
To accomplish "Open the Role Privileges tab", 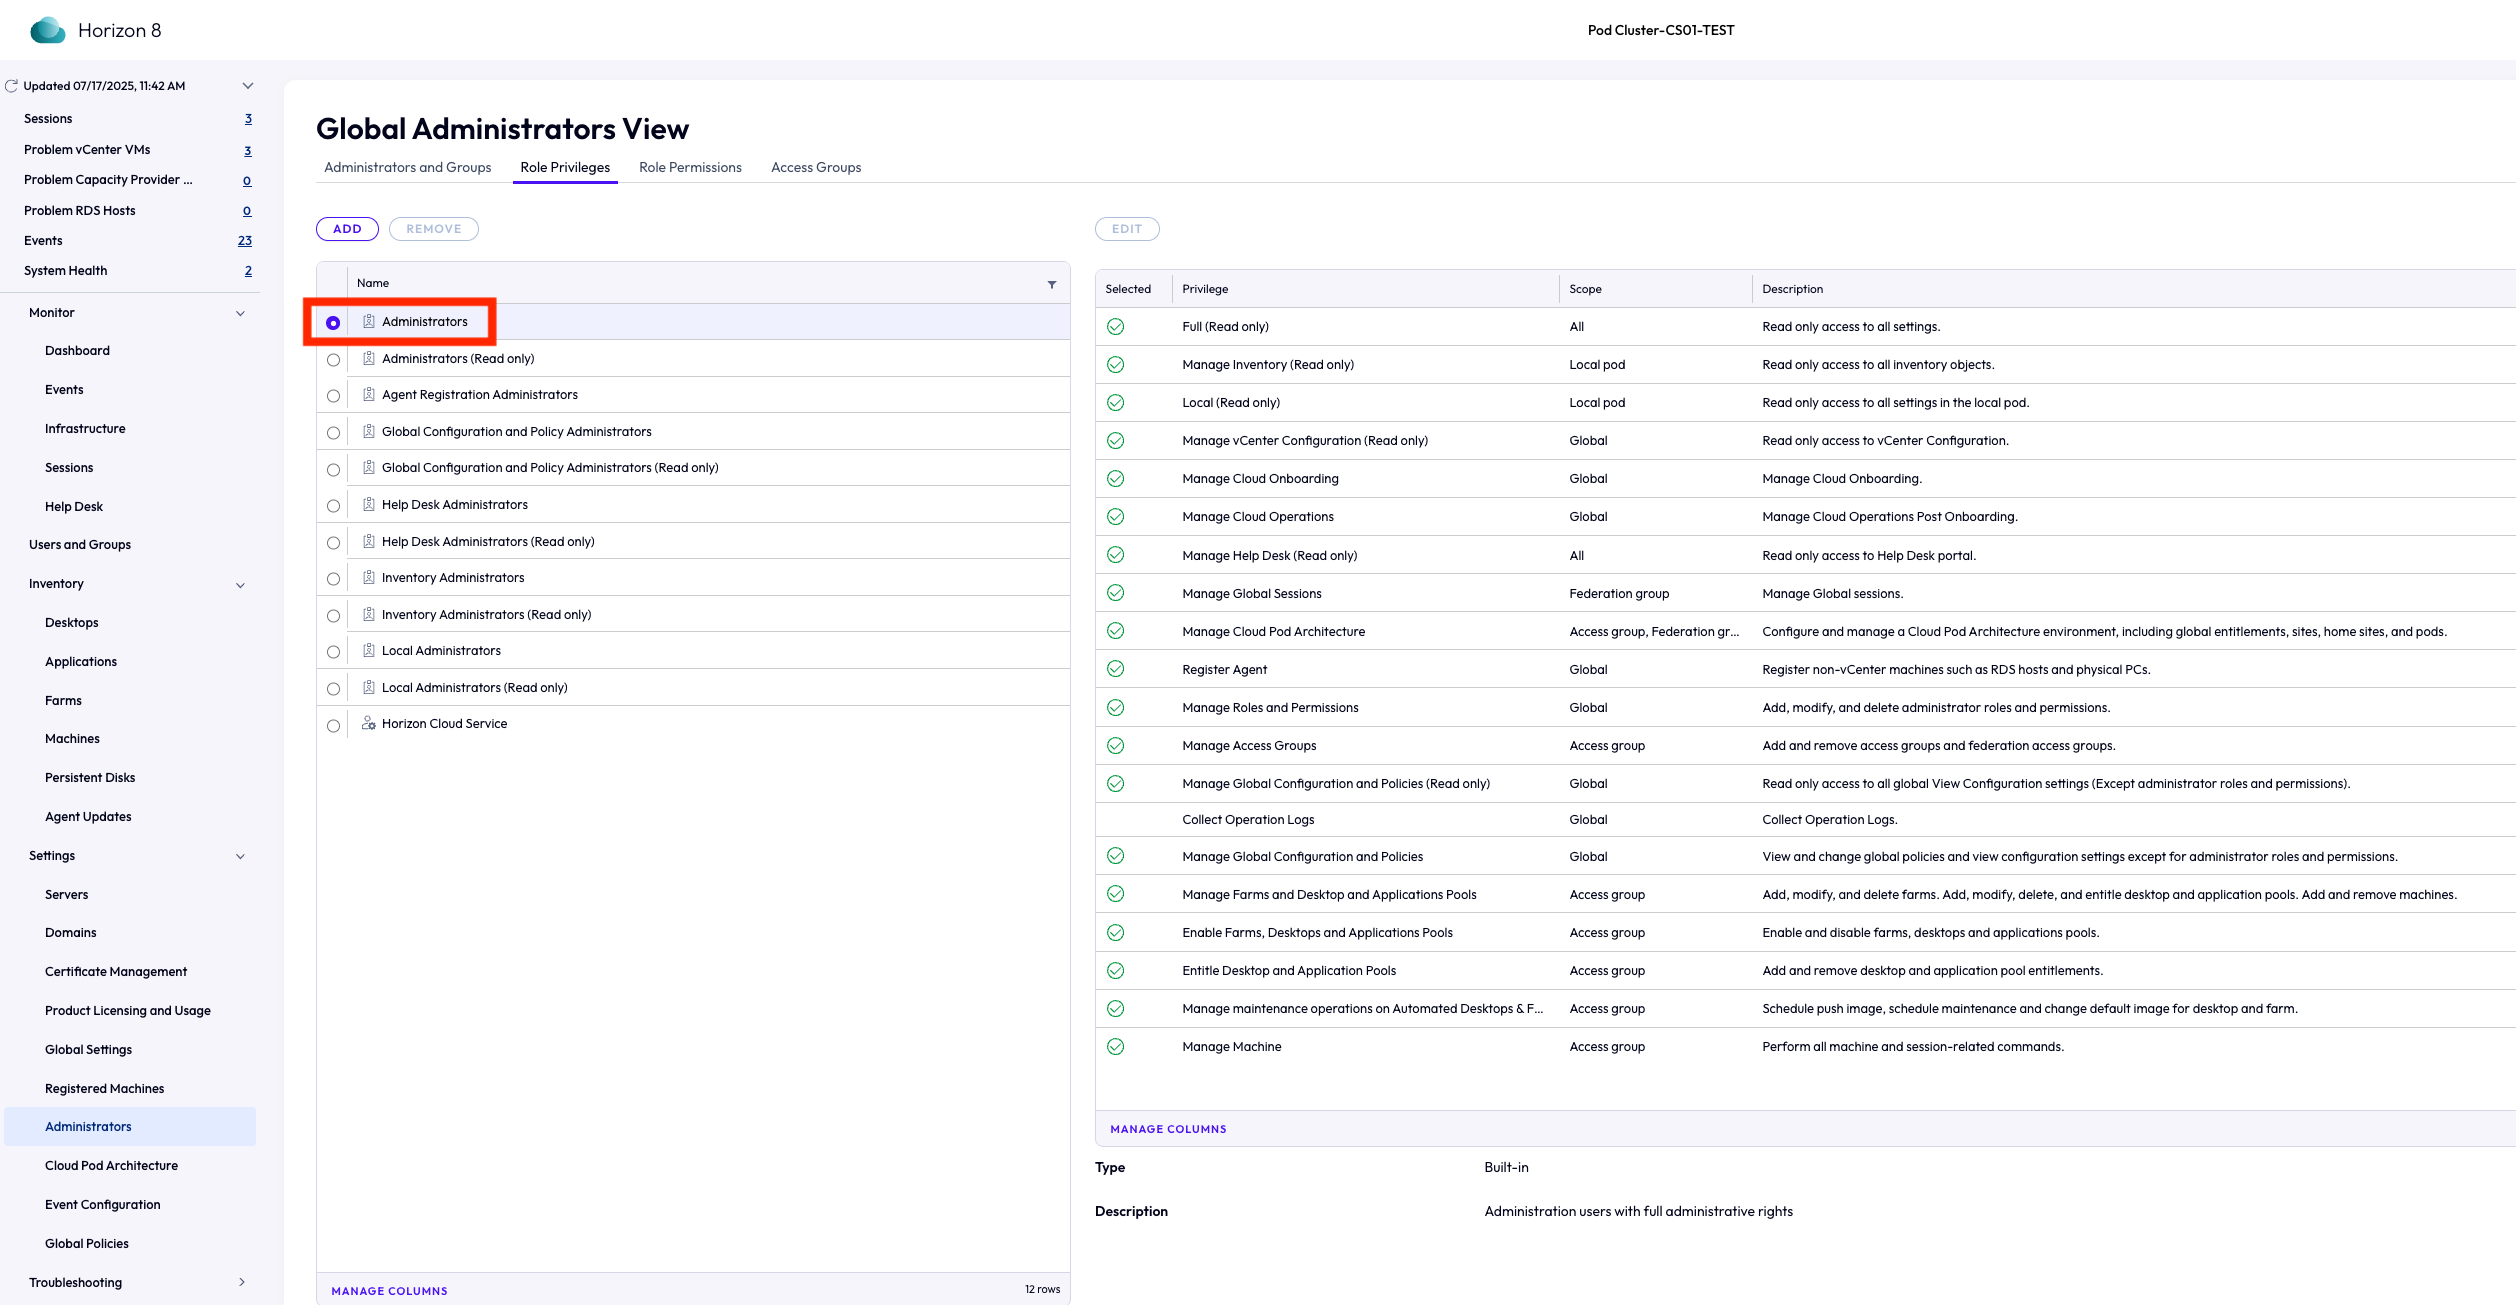I will coord(565,168).
